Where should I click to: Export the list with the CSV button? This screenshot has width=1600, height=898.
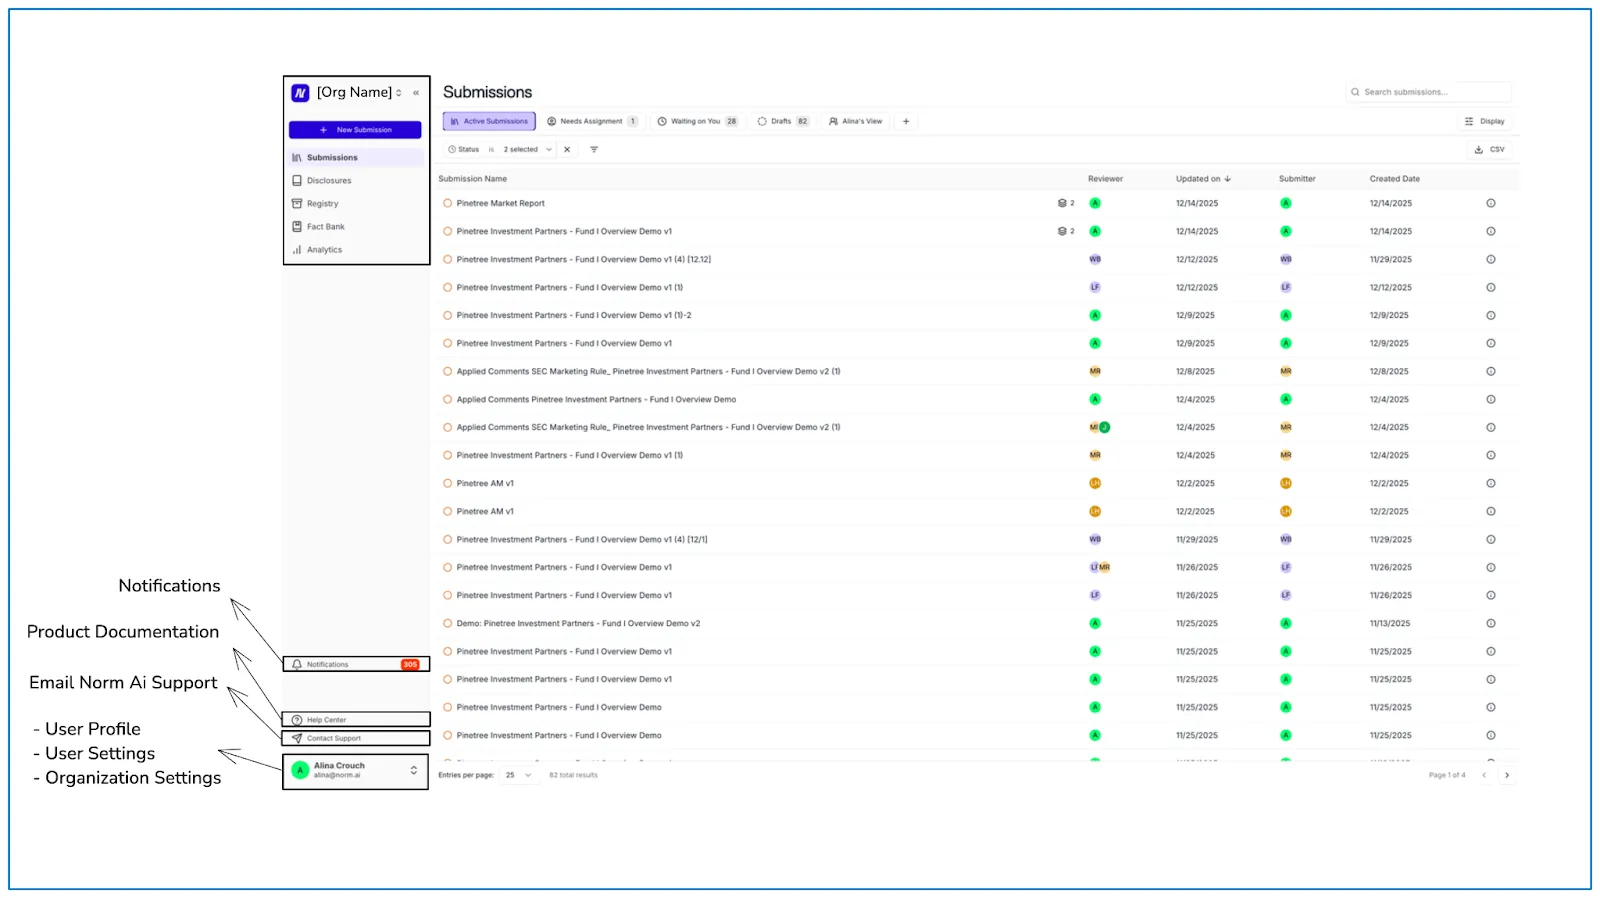1489,150
